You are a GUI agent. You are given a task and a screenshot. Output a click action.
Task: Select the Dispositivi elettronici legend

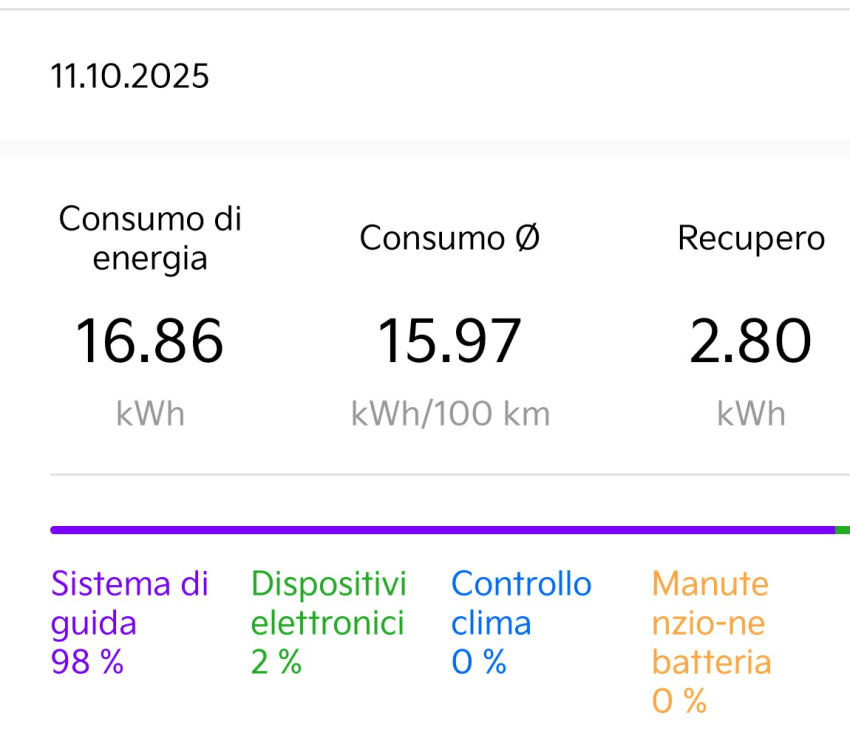click(x=328, y=603)
